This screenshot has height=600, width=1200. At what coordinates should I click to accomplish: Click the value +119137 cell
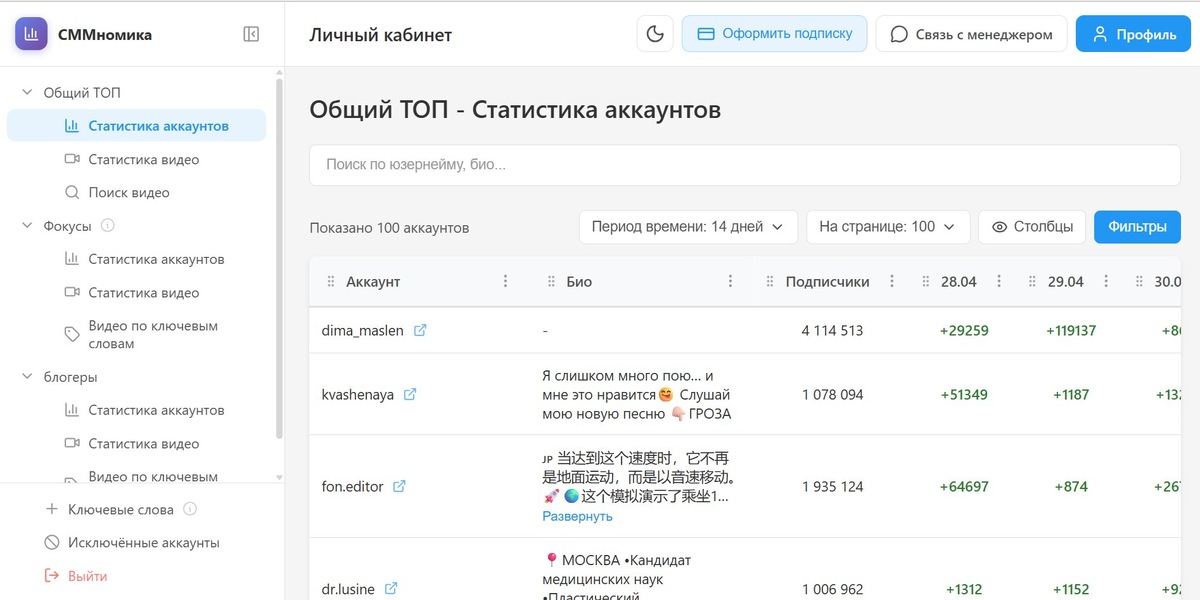1071,330
